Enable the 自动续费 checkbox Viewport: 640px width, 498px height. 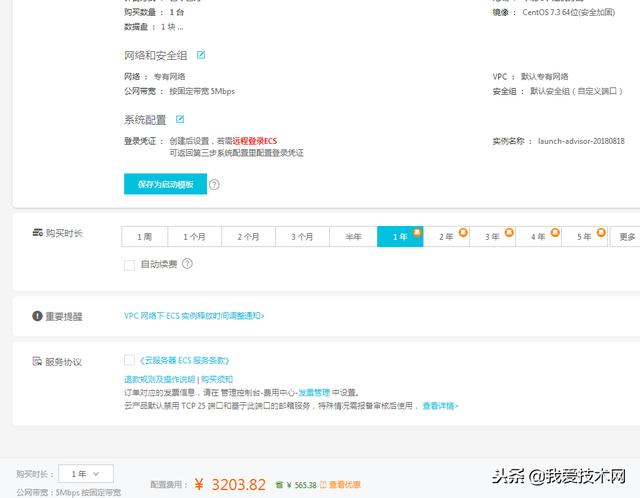(129, 265)
